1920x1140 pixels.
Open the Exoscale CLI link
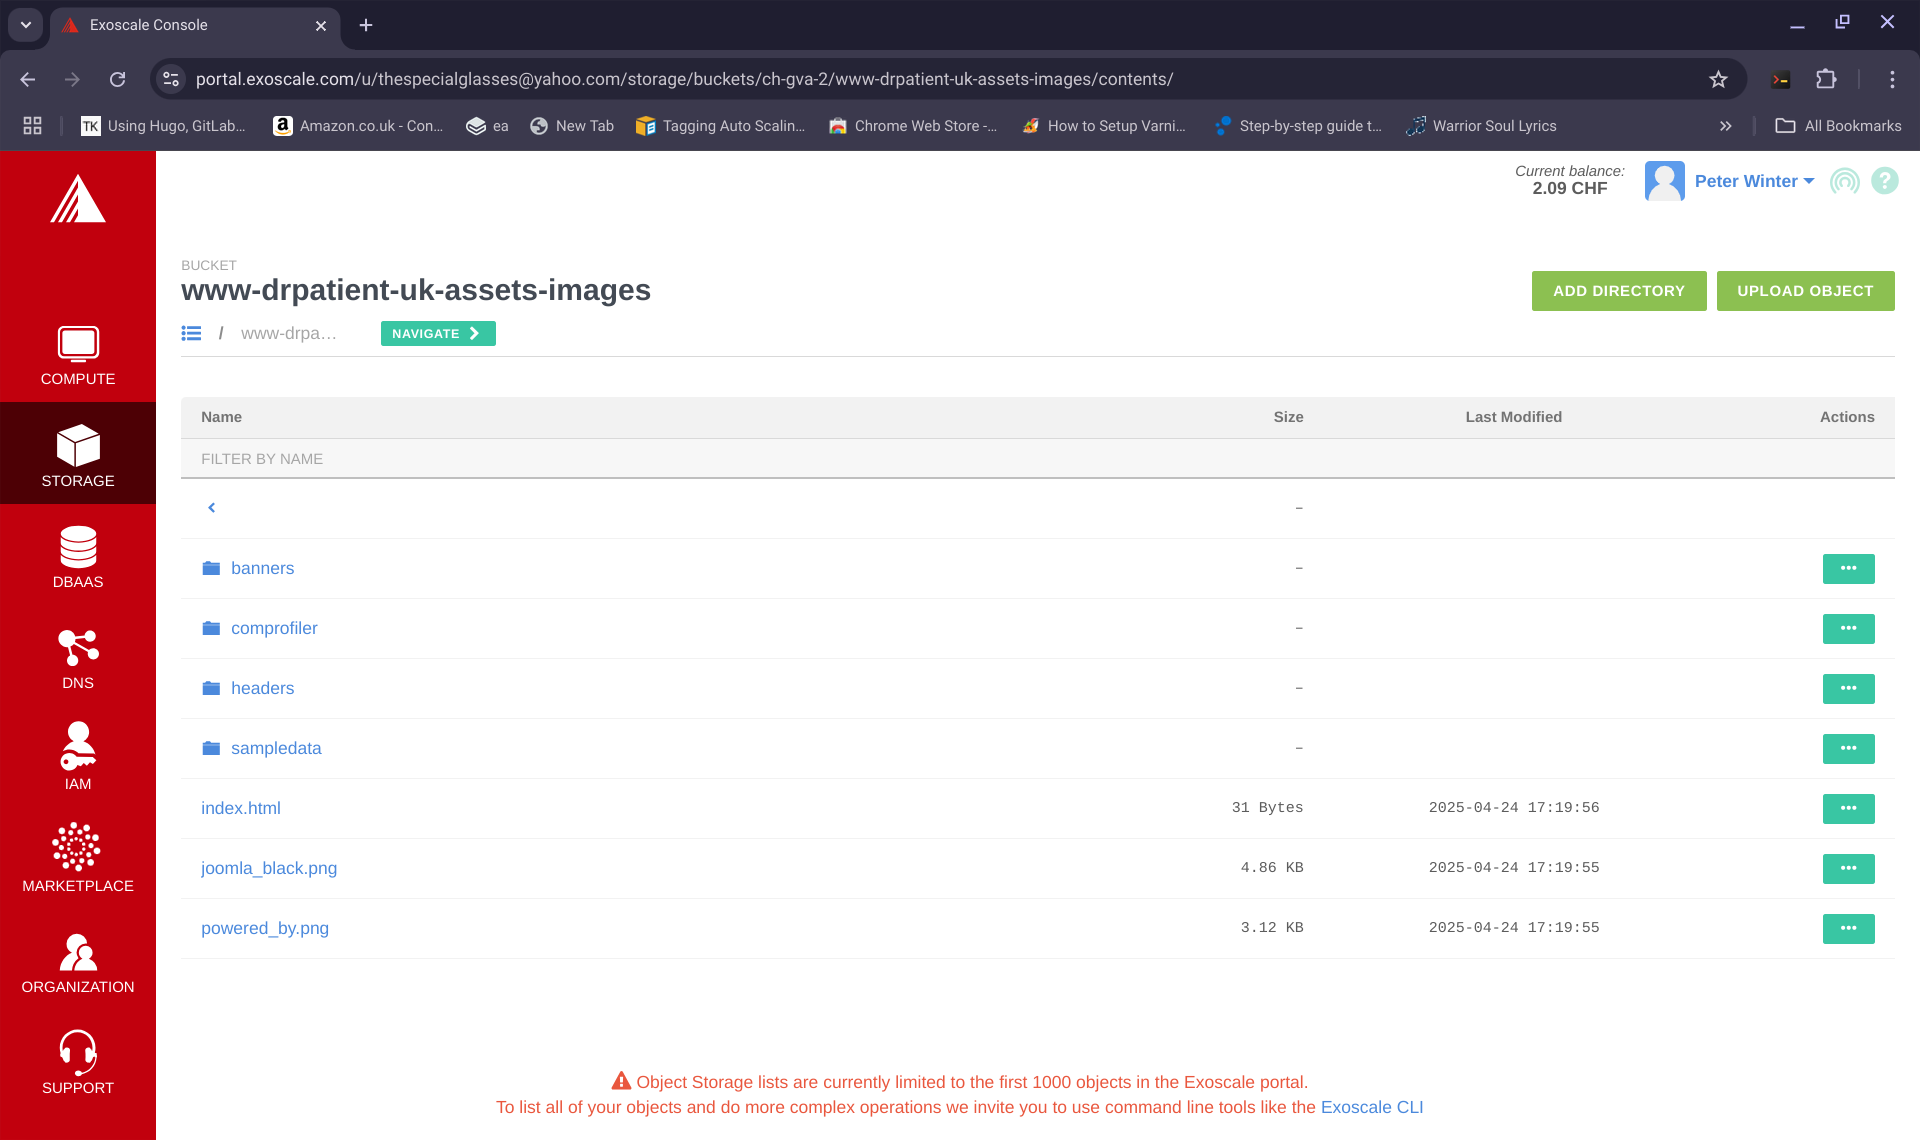[x=1371, y=1107]
